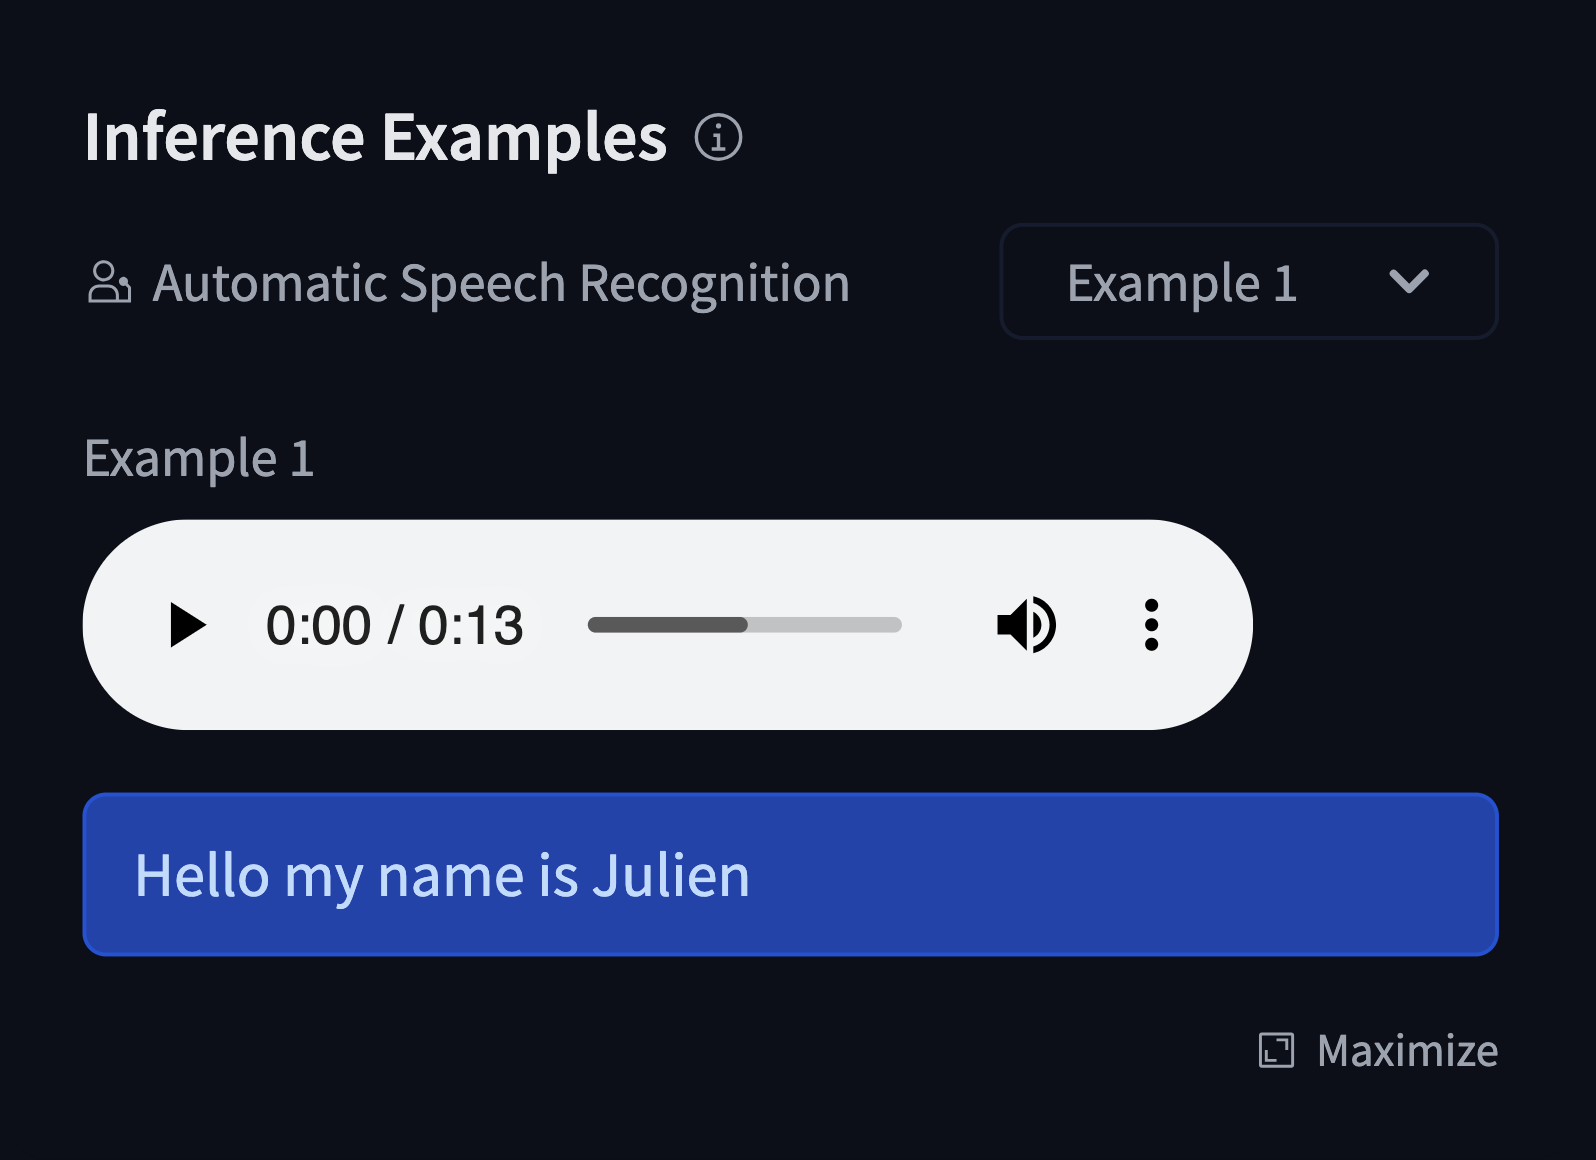Click the audio seek progress bar

[744, 625]
